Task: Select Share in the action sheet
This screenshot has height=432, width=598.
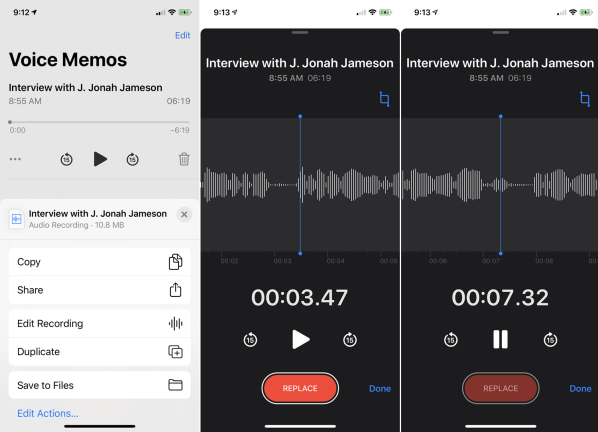Action: [x=100, y=290]
